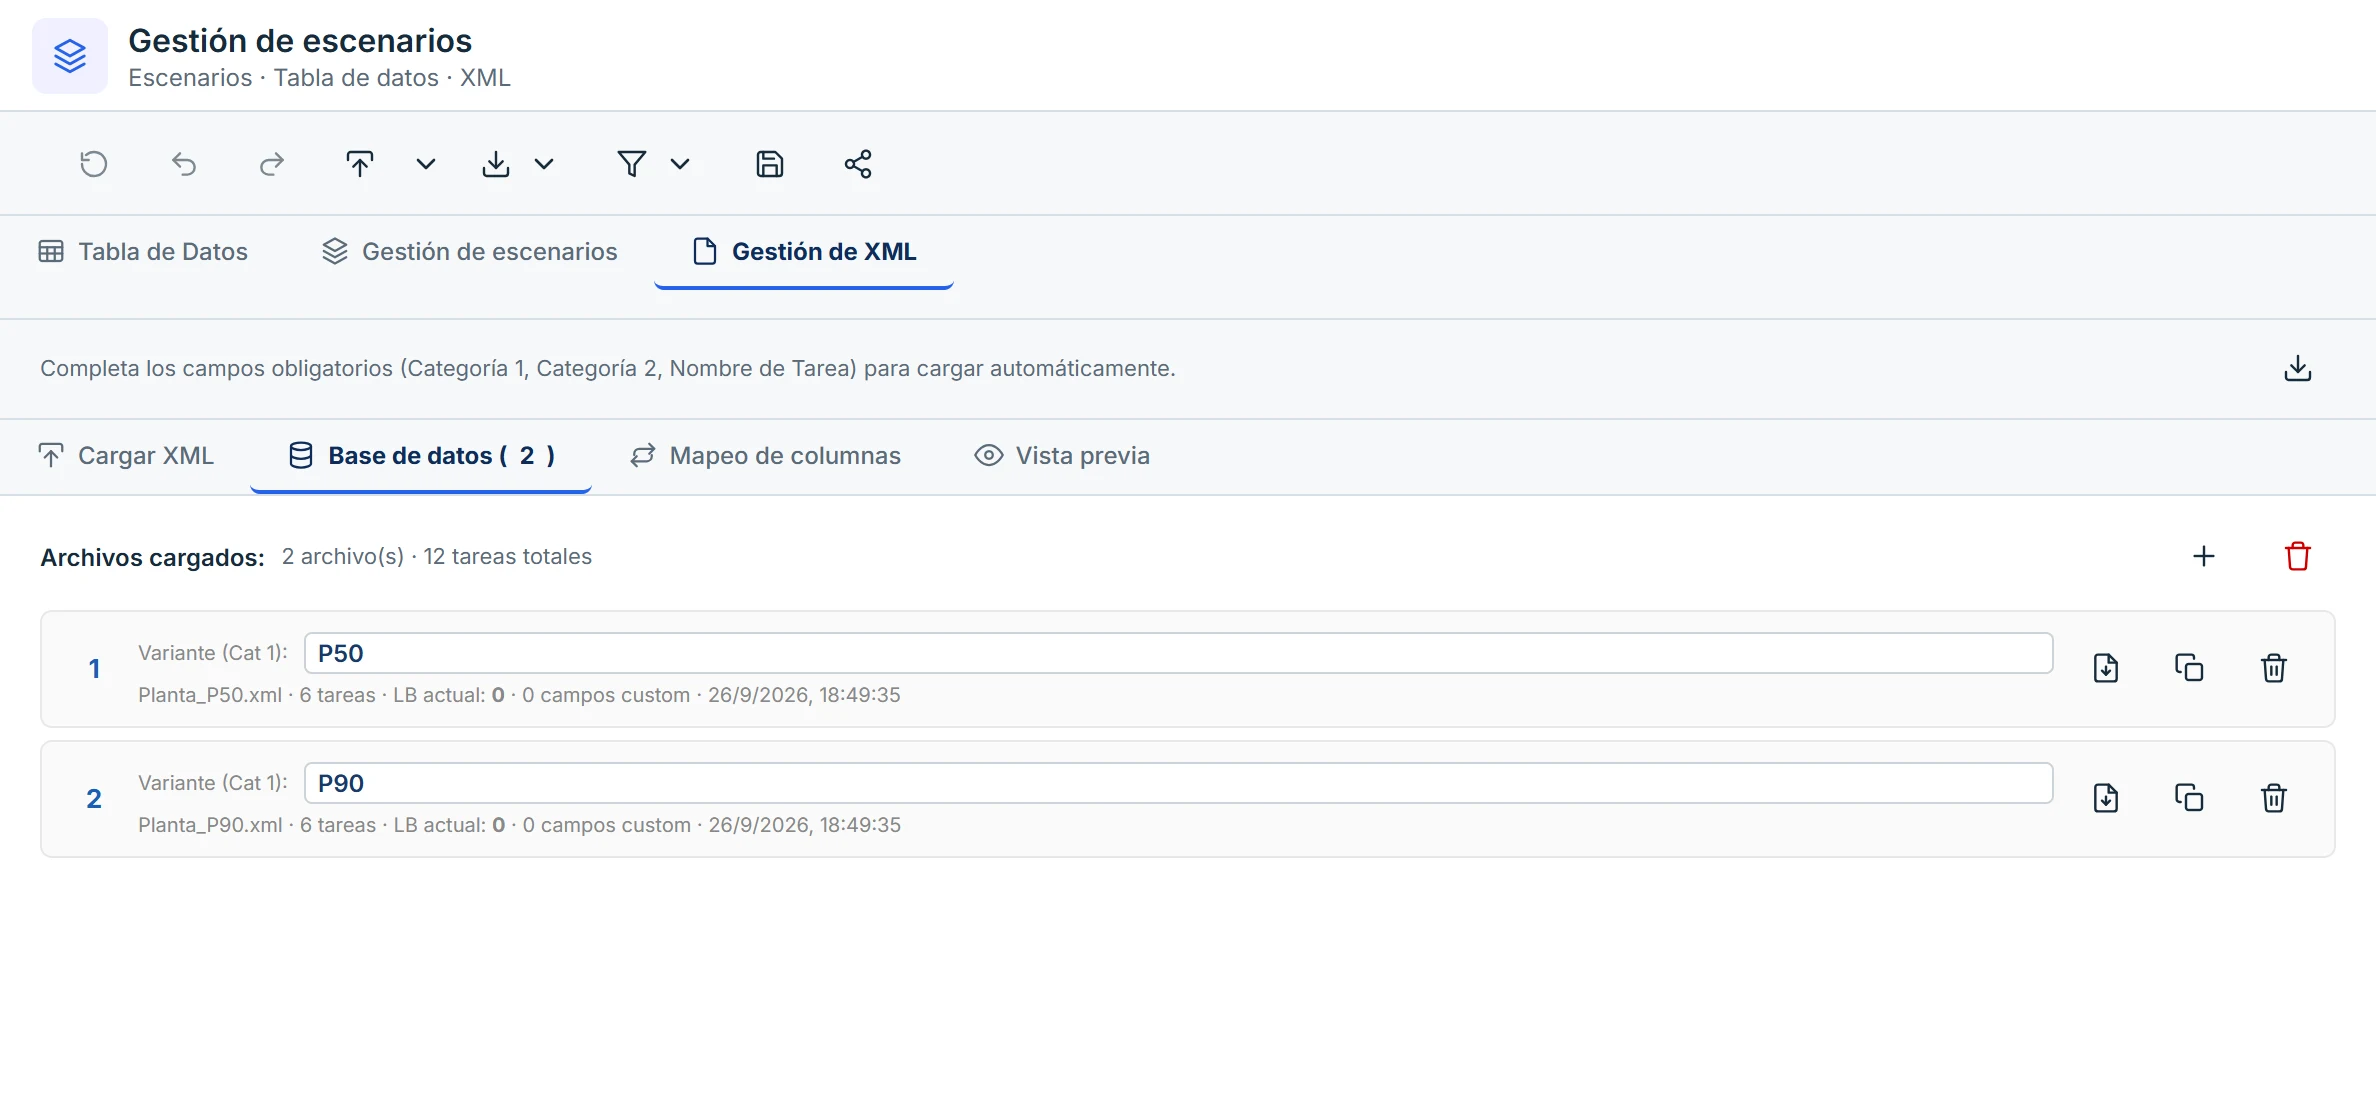The height and width of the screenshot is (1120, 2376).
Task: Click the Planta_P50.xml file details text
Action: tap(519, 695)
